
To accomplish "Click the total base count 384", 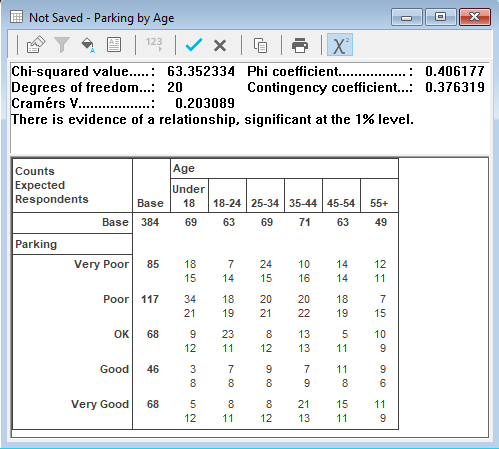I will pyautogui.click(x=150, y=222).
